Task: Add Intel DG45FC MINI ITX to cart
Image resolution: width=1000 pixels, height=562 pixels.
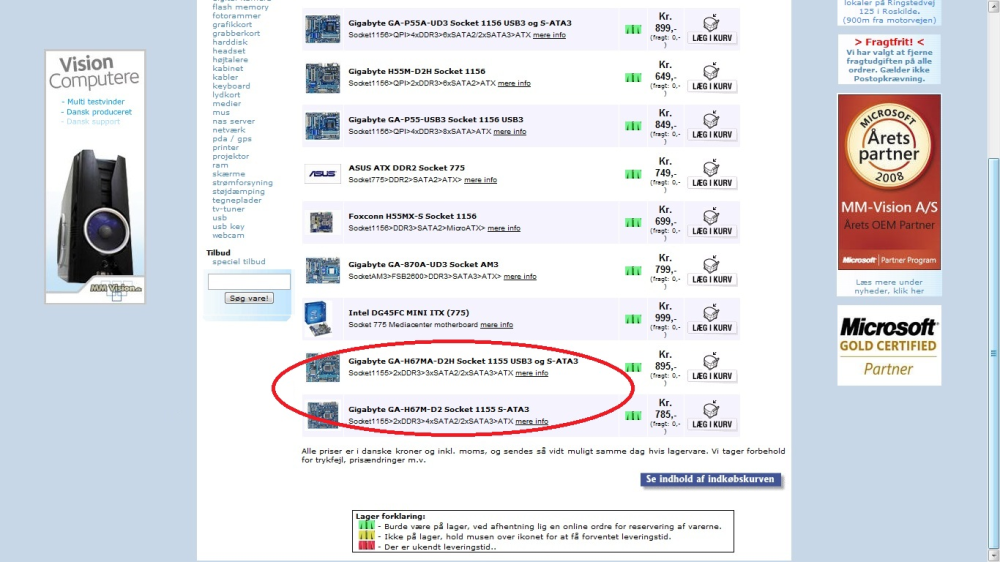Action: click(712, 320)
